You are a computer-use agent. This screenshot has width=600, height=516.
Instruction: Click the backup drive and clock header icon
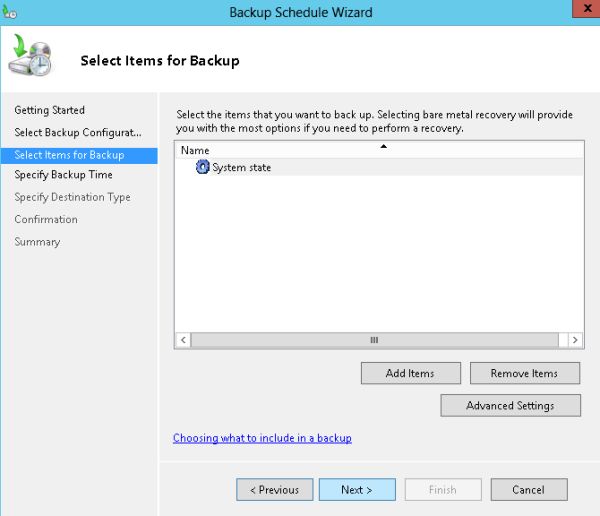pyautogui.click(x=30, y=55)
